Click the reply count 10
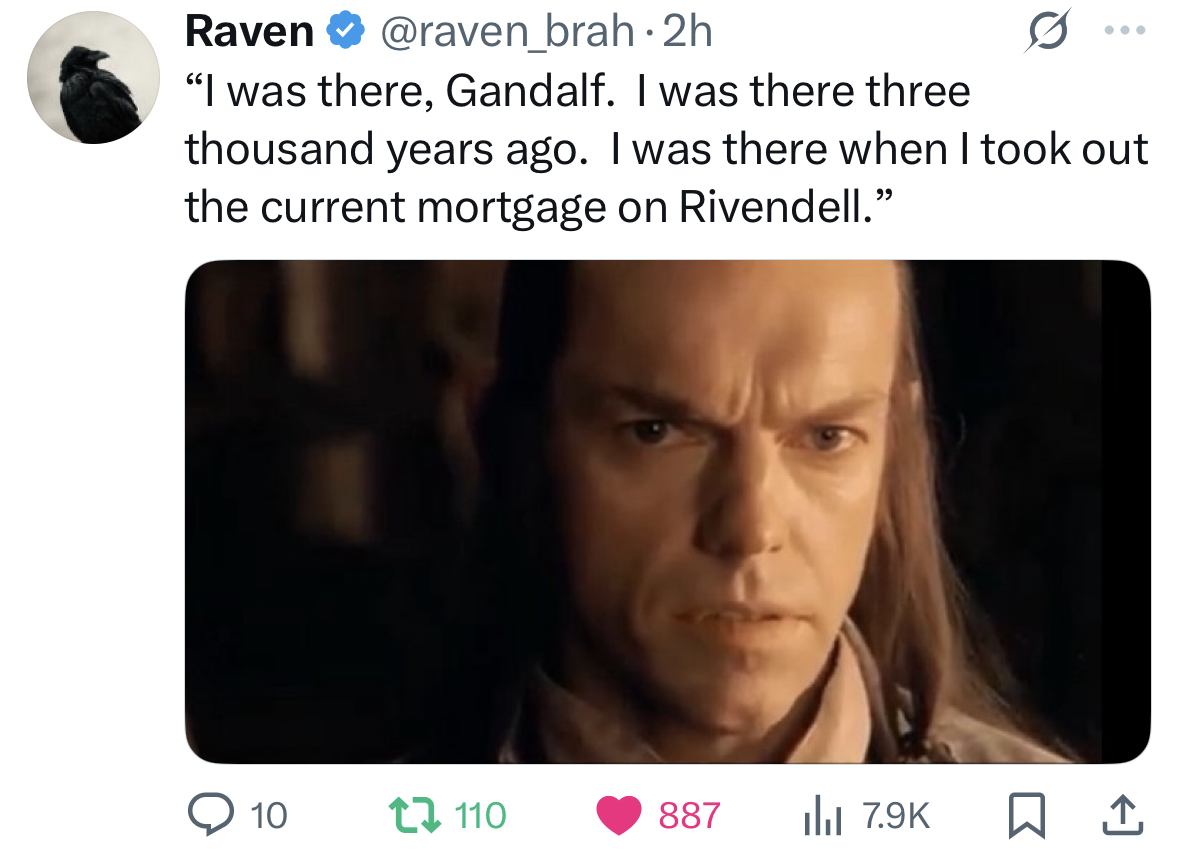 tap(267, 816)
